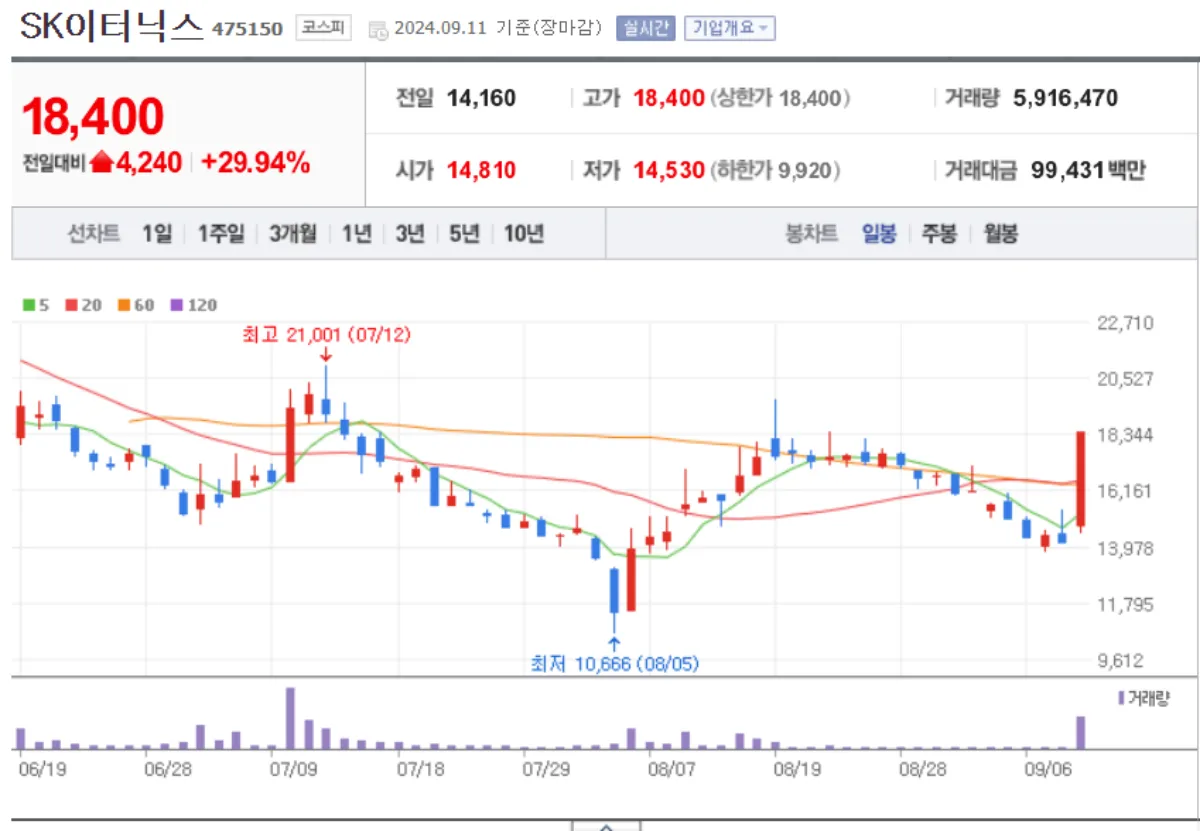Switch to 월봉 monthly candle chart
Viewport: 1200px width, 831px height.
click(1000, 234)
